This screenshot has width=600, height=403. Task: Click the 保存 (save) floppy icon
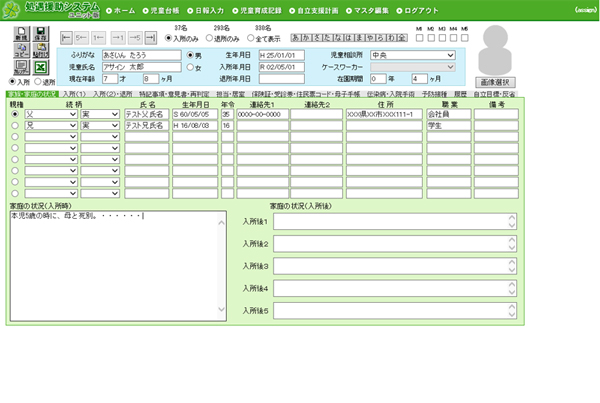click(41, 34)
